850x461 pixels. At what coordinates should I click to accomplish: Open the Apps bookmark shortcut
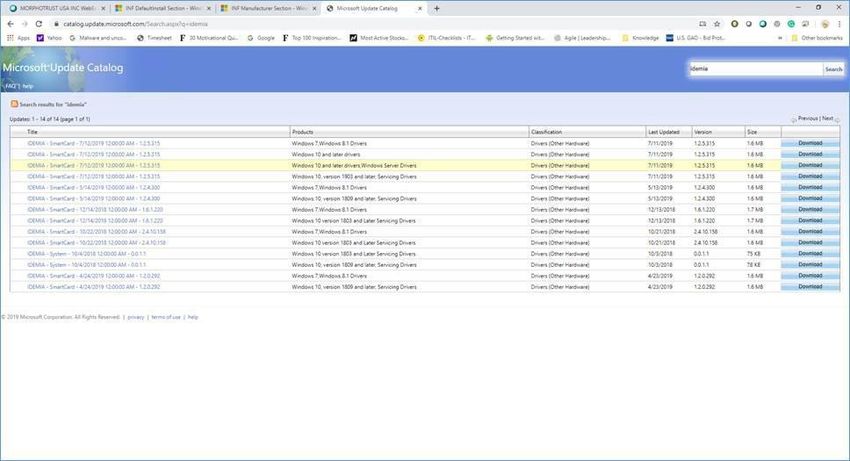[x=18, y=38]
